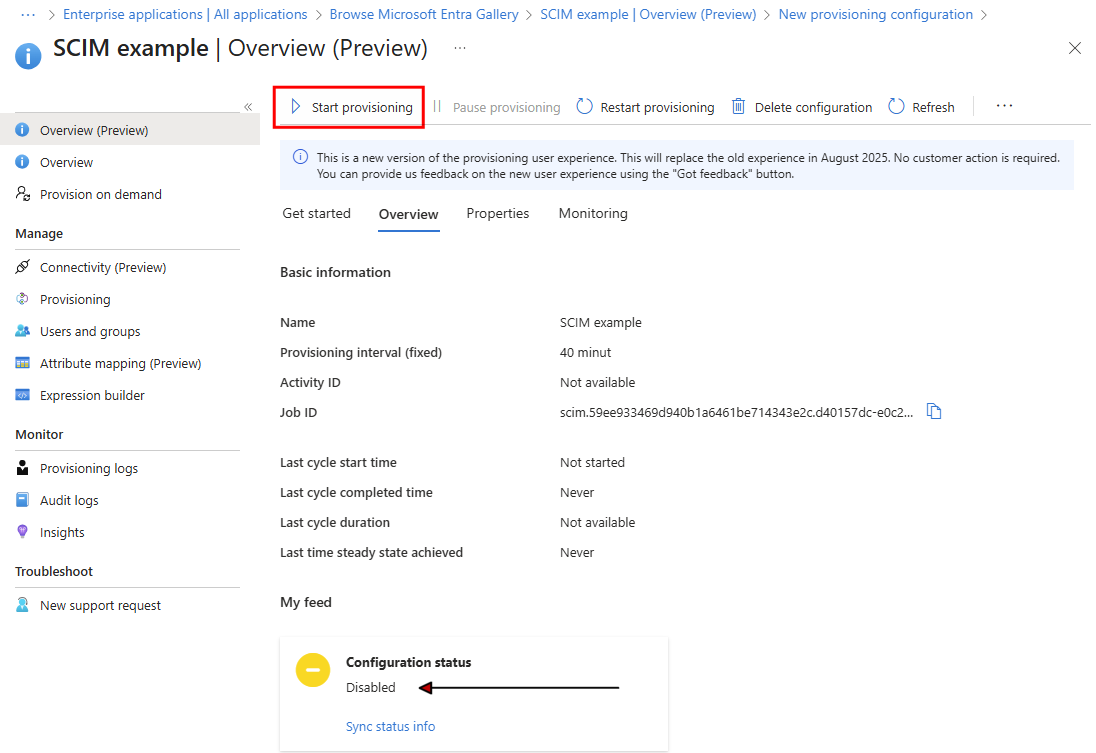This screenshot has width=1096, height=753.
Task: Click Delete configuration button
Action: (x=802, y=107)
